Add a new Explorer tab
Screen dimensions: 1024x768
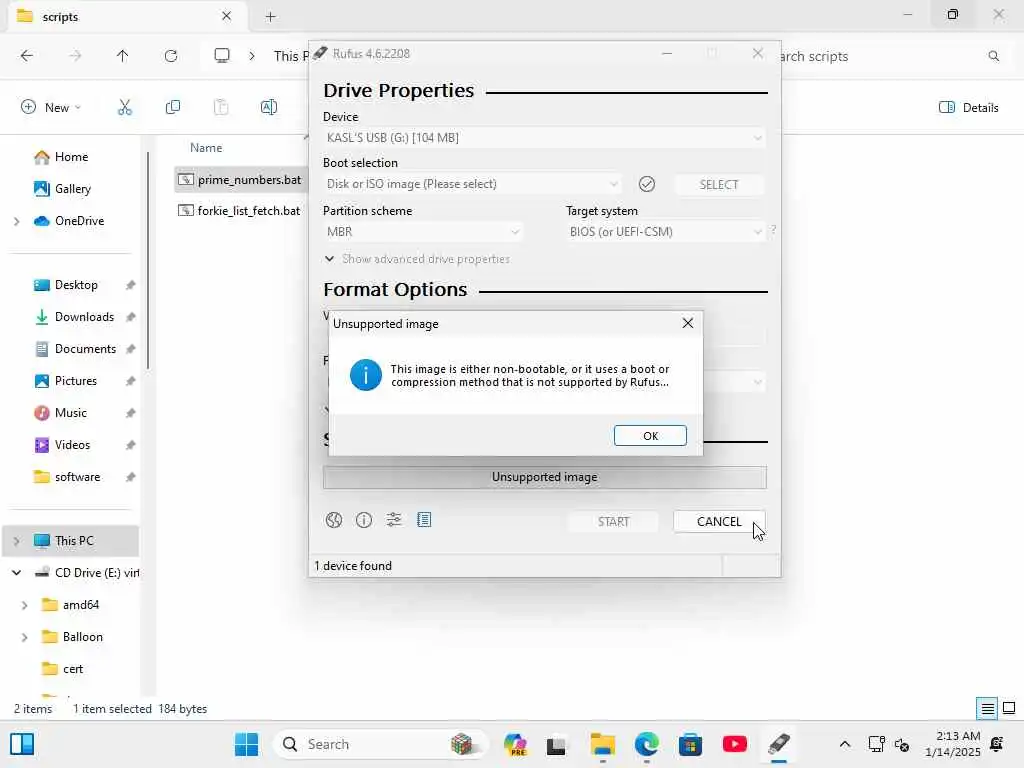[270, 17]
